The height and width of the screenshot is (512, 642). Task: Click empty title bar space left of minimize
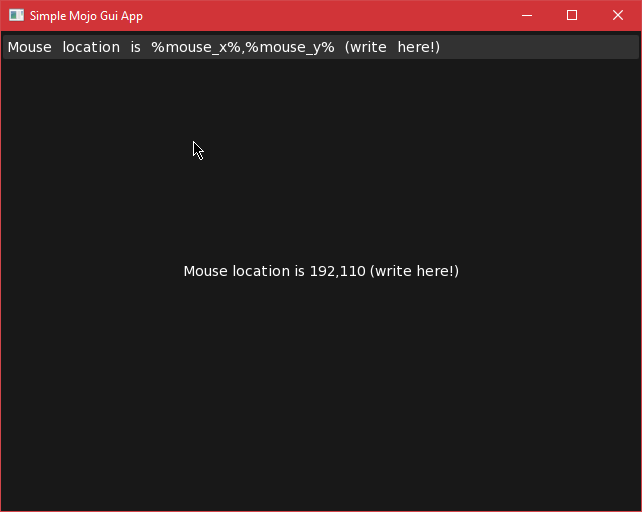(x=330, y=16)
